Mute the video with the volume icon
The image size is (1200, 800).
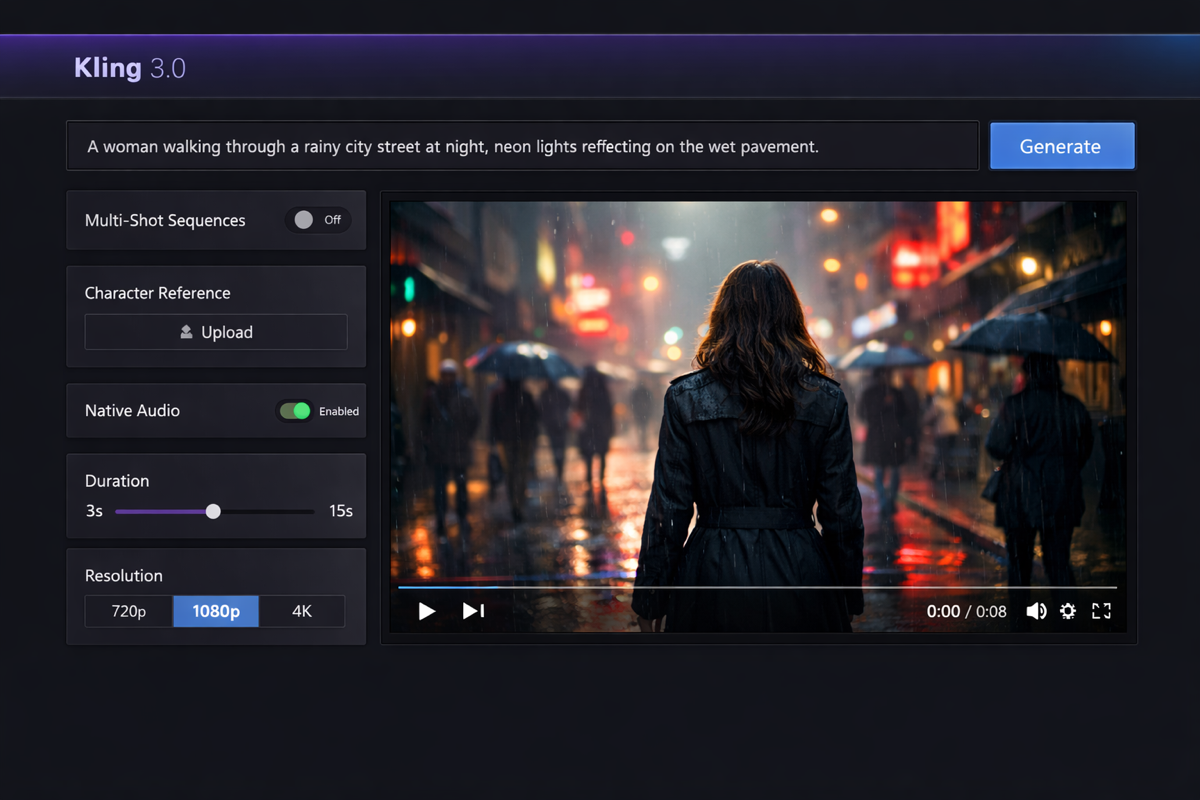click(1036, 611)
